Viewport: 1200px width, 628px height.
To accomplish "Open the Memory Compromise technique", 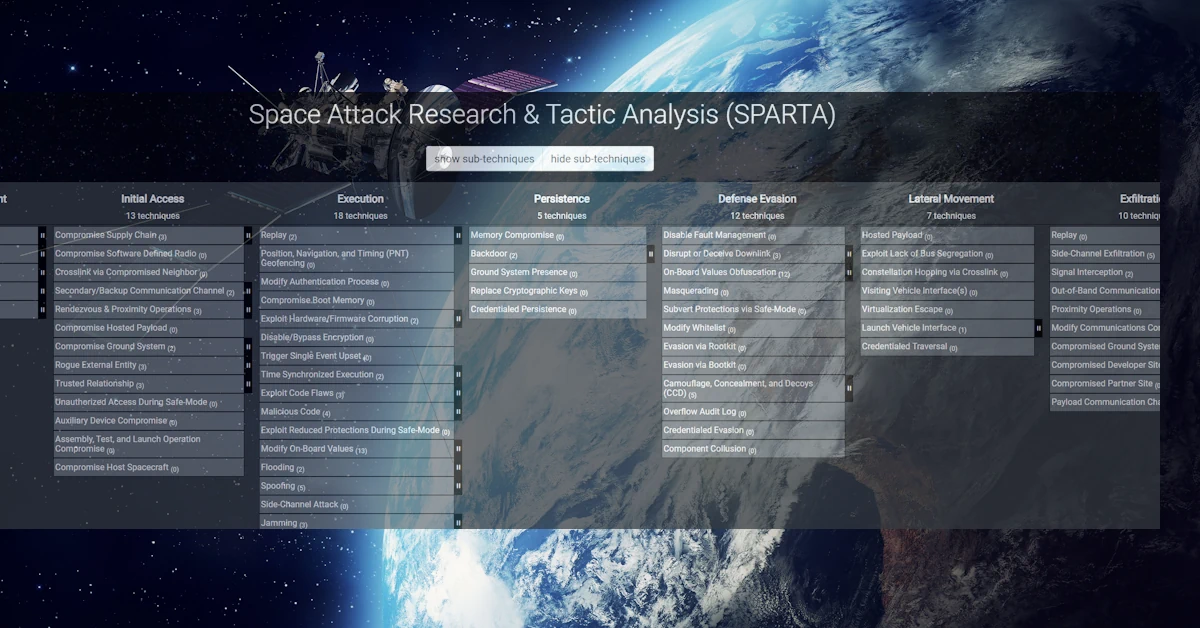I will coord(512,236).
